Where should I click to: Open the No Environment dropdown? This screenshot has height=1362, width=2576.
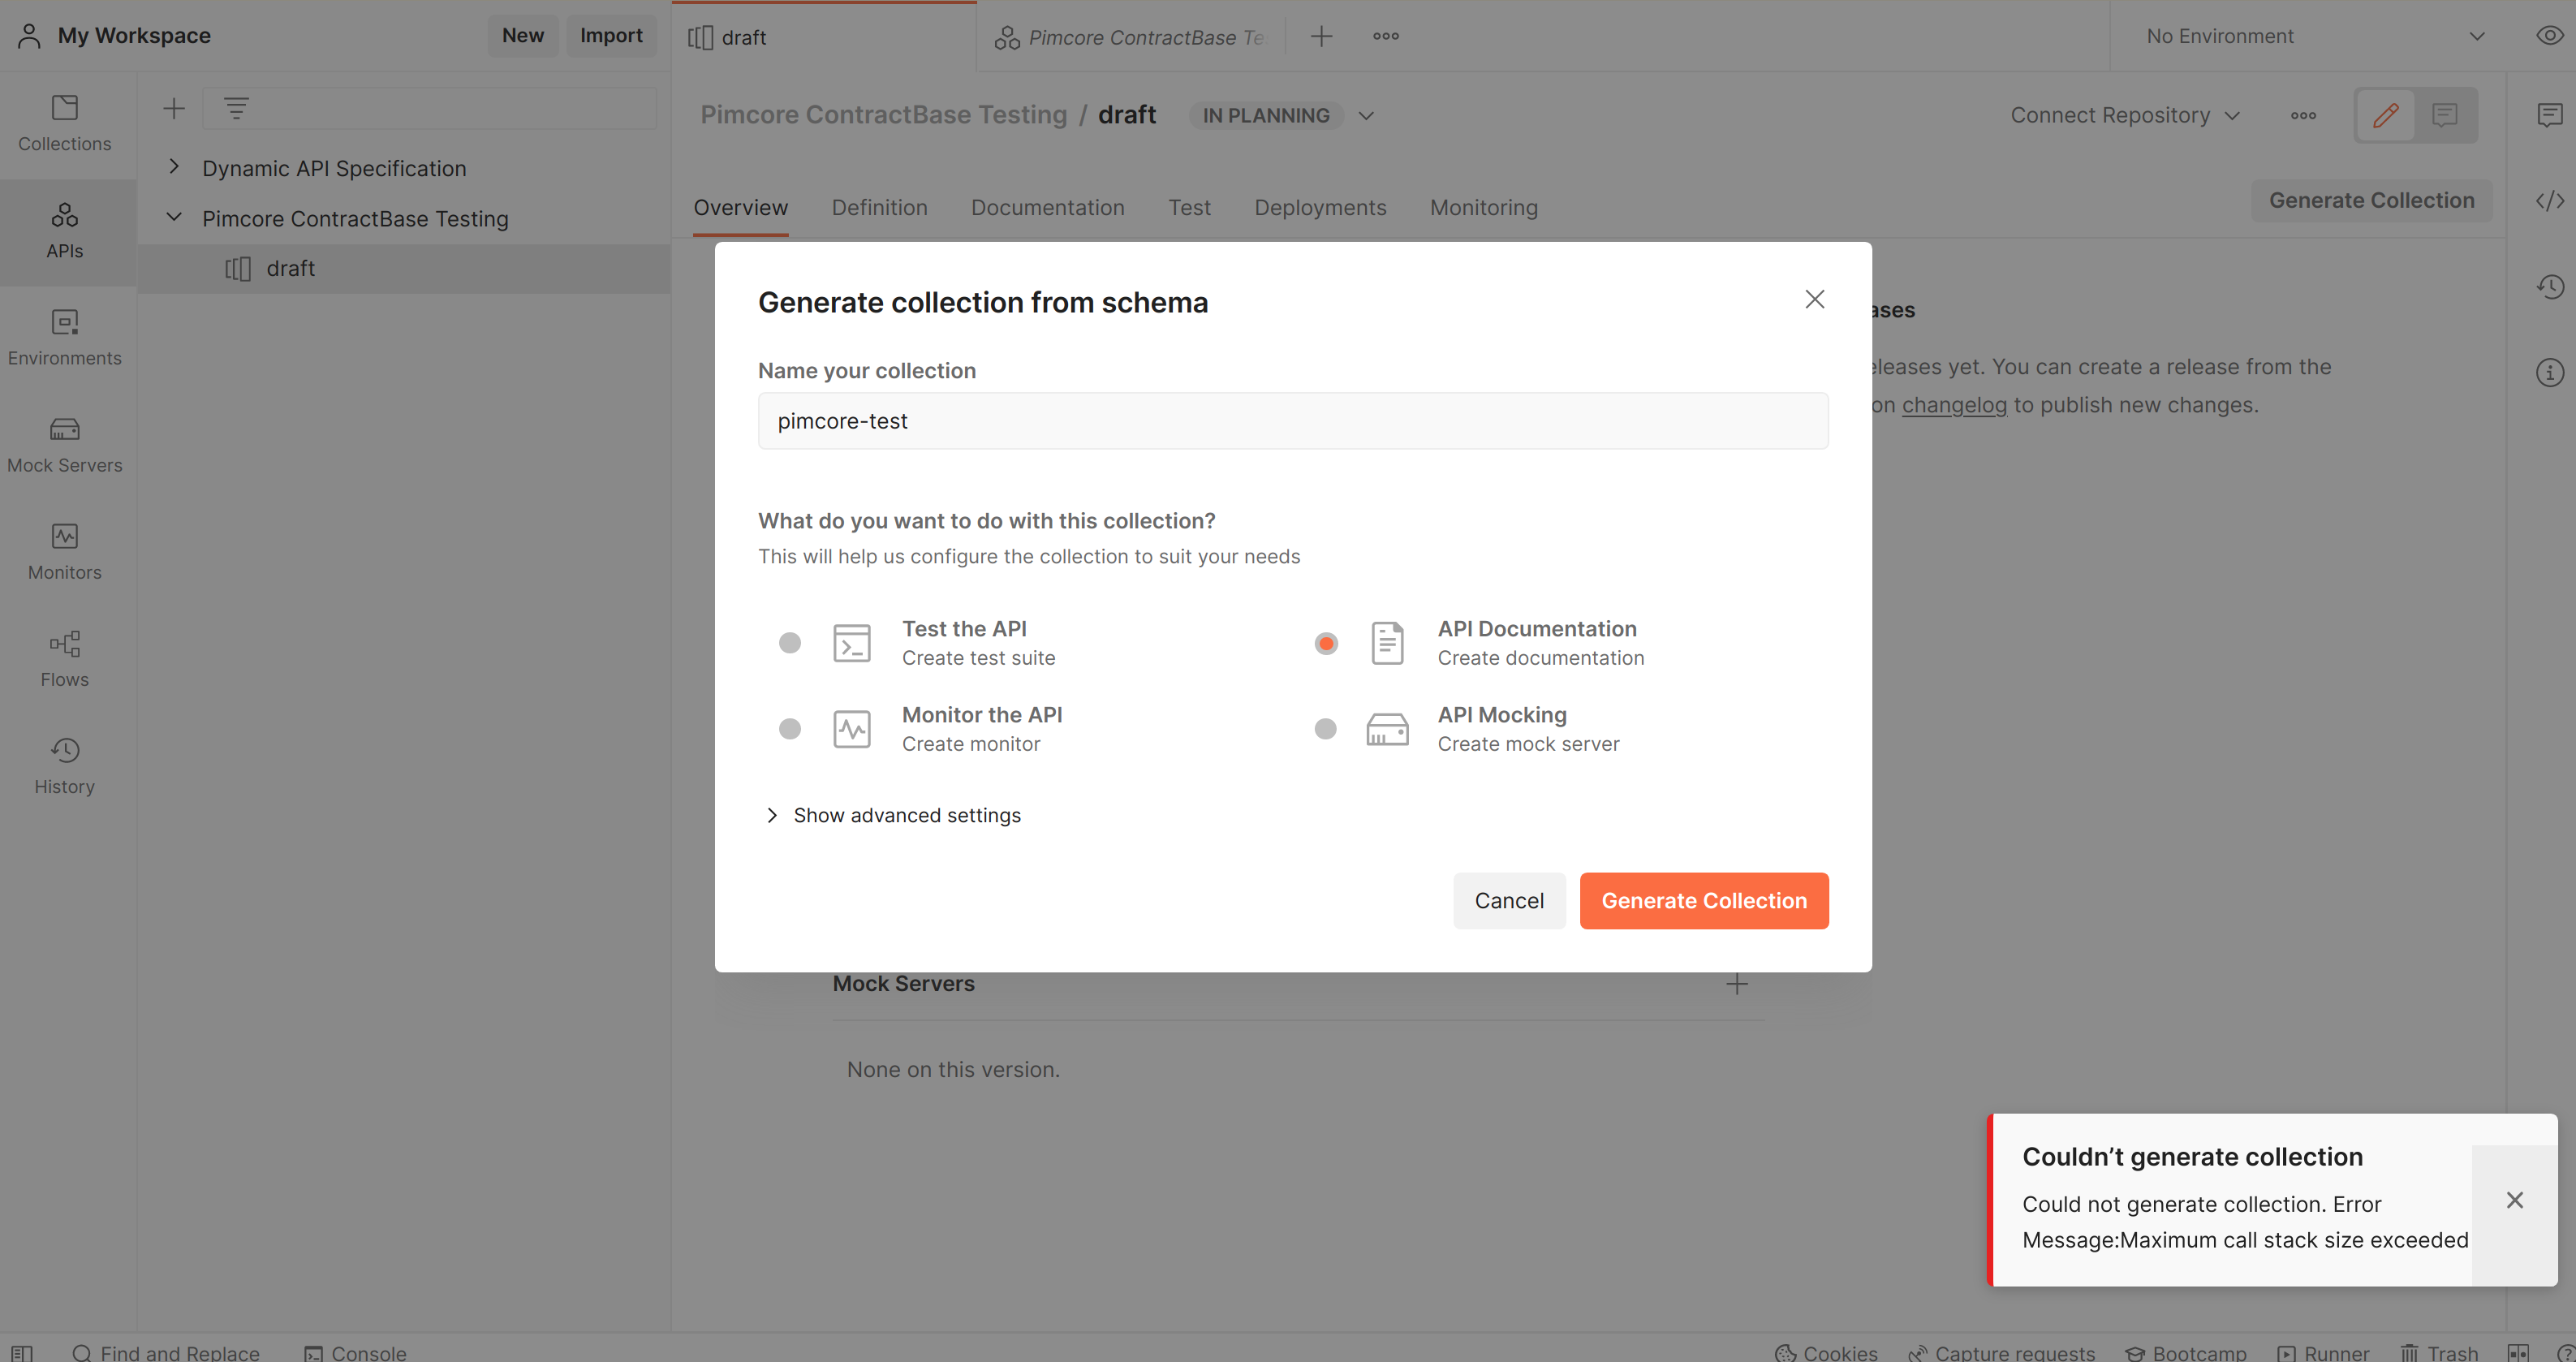[x=2312, y=36]
